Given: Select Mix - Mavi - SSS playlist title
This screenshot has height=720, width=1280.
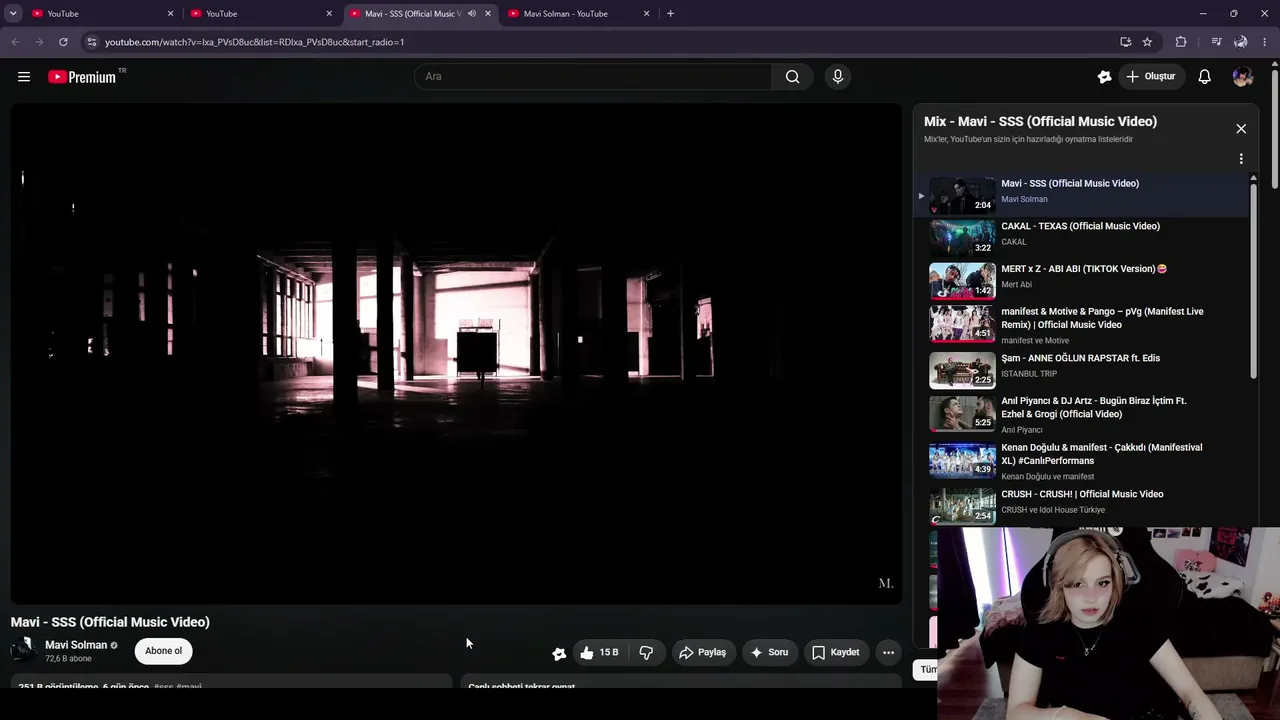Looking at the screenshot, I should click(1040, 122).
